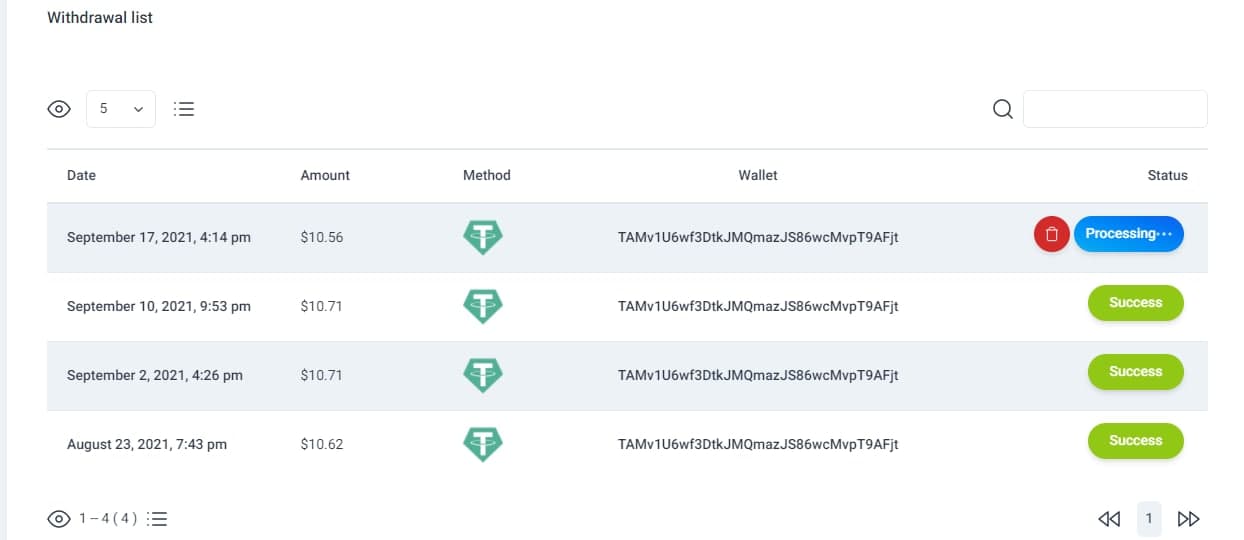Go to the next page with double-arrow

pyautogui.click(x=1188, y=519)
